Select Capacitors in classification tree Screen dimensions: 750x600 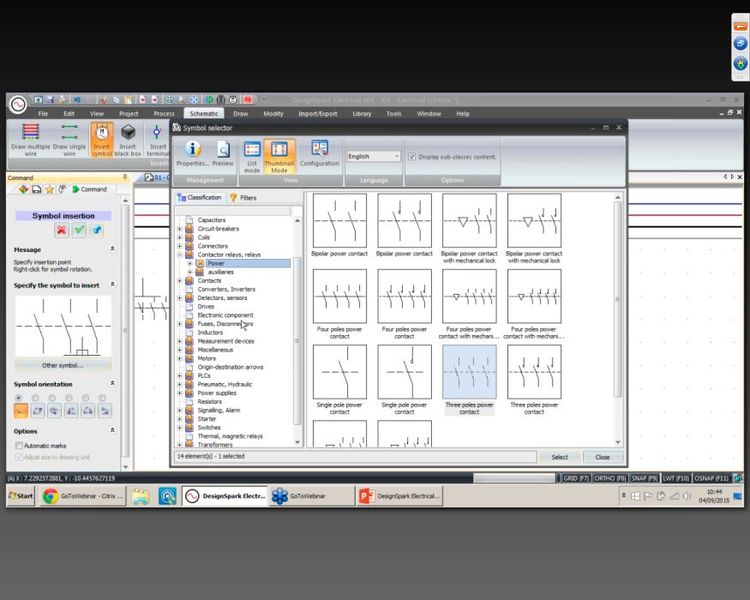click(211, 220)
